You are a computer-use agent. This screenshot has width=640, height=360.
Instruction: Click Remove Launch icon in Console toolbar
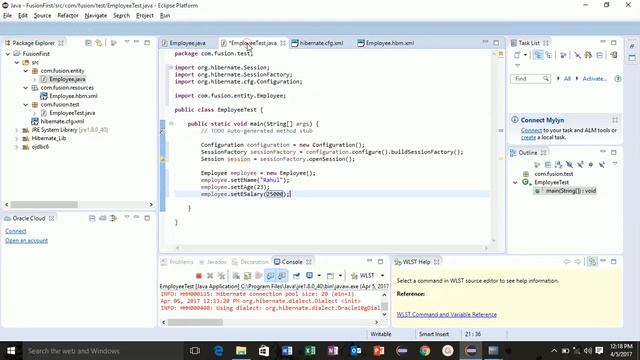[210, 276]
